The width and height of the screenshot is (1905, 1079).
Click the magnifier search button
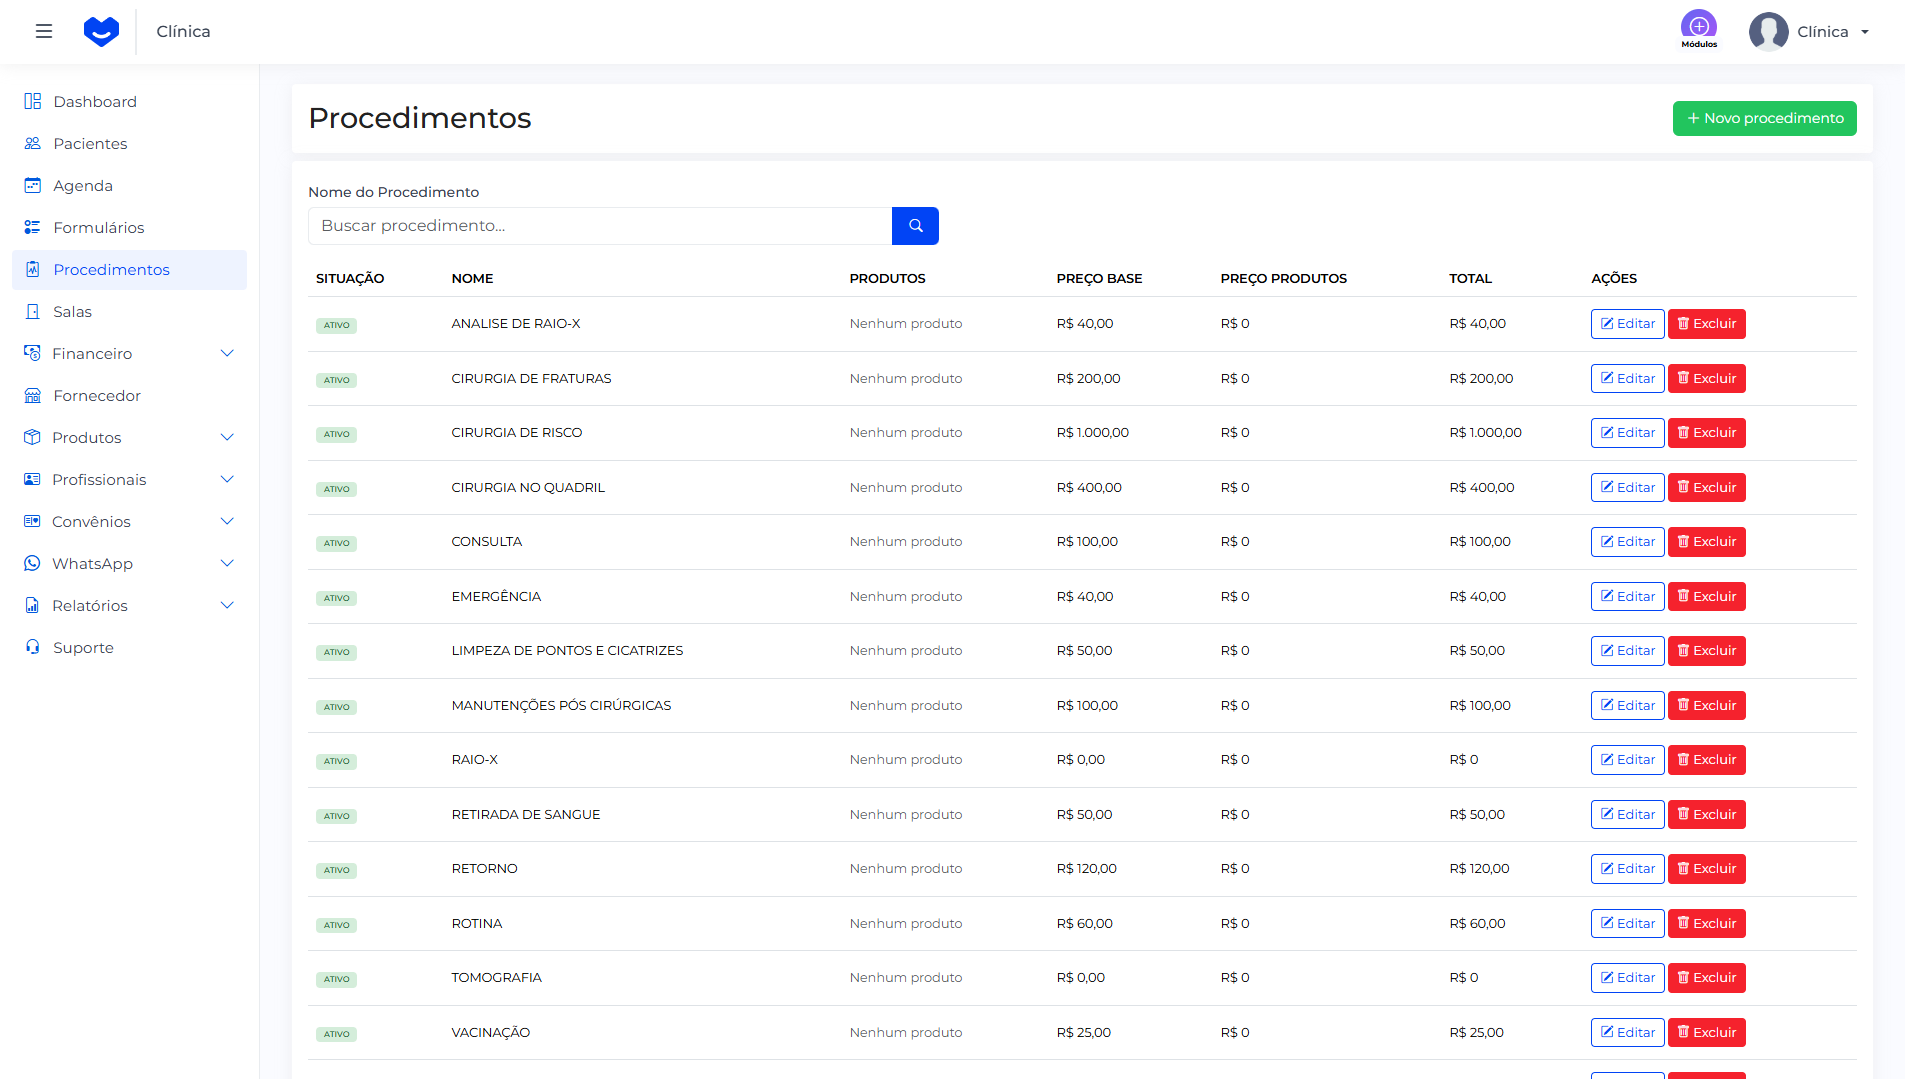[x=915, y=226]
